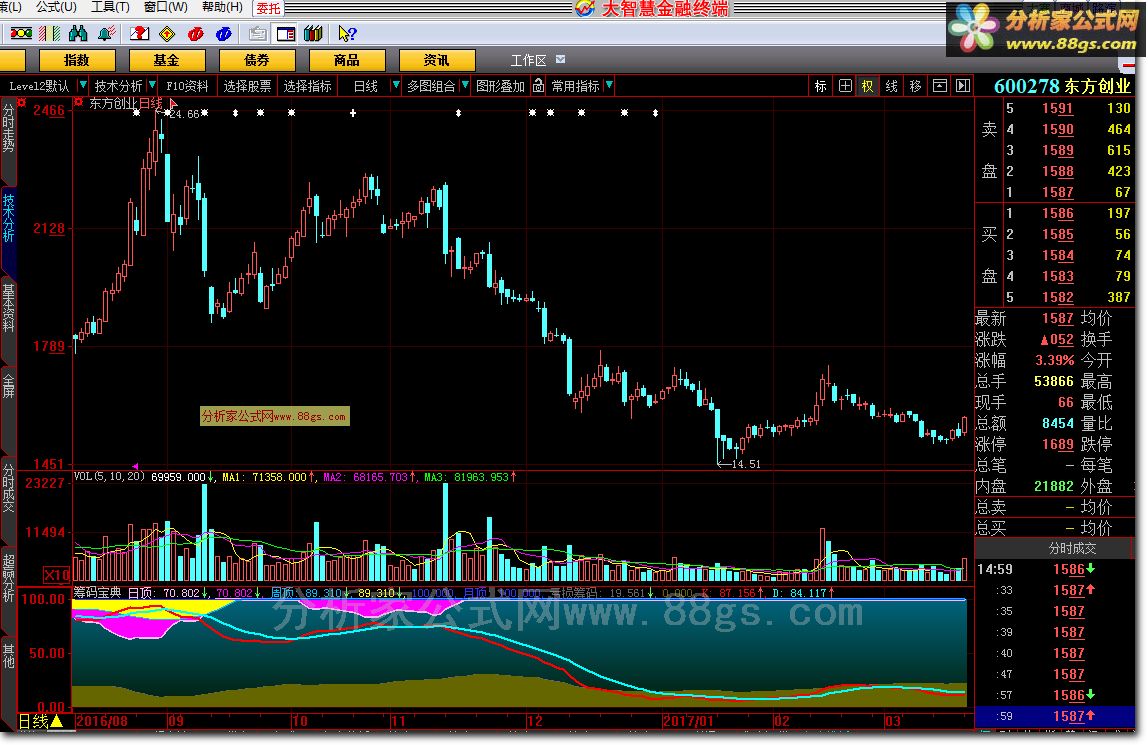The width and height of the screenshot is (1148, 745).
Task: Select the 指数 category button
Action: (77, 60)
